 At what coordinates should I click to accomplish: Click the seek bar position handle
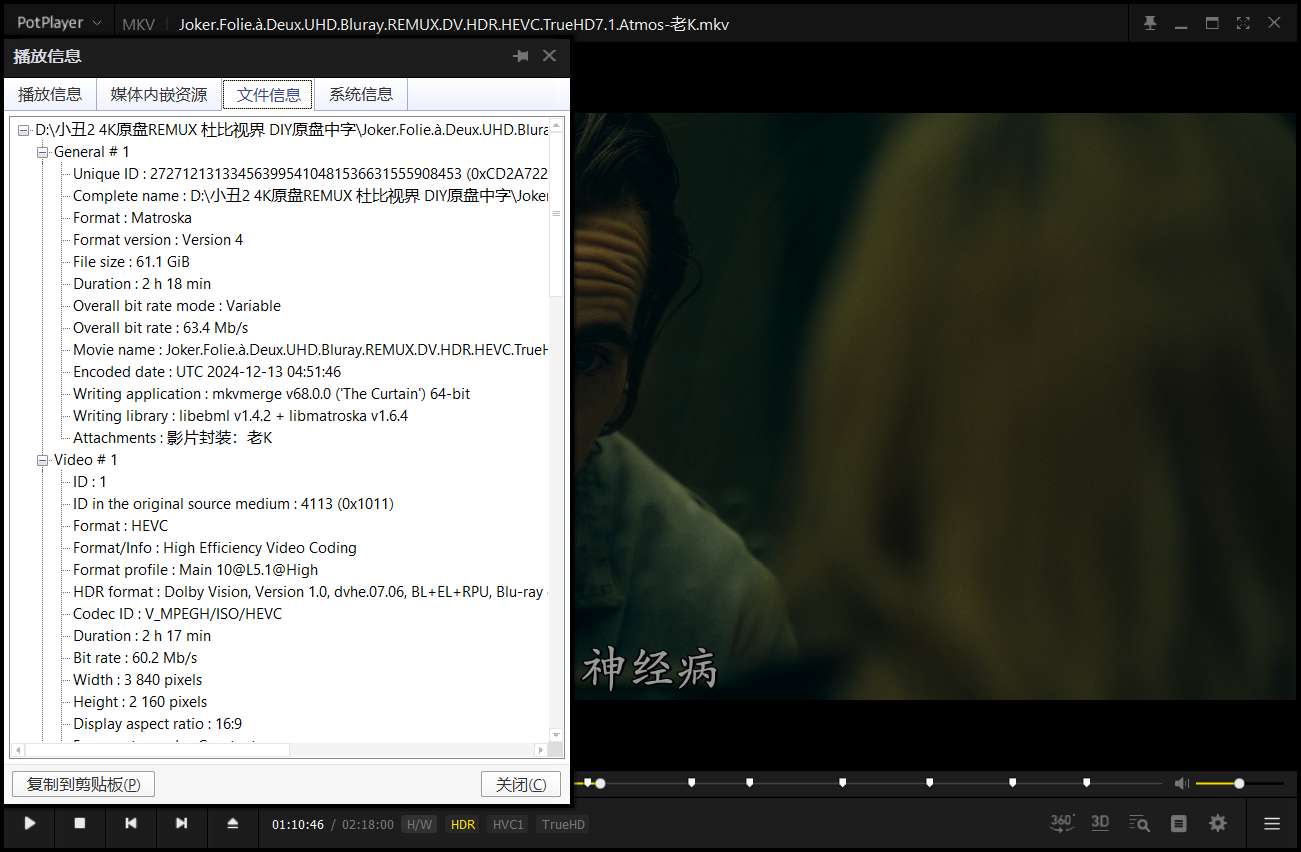click(x=600, y=784)
